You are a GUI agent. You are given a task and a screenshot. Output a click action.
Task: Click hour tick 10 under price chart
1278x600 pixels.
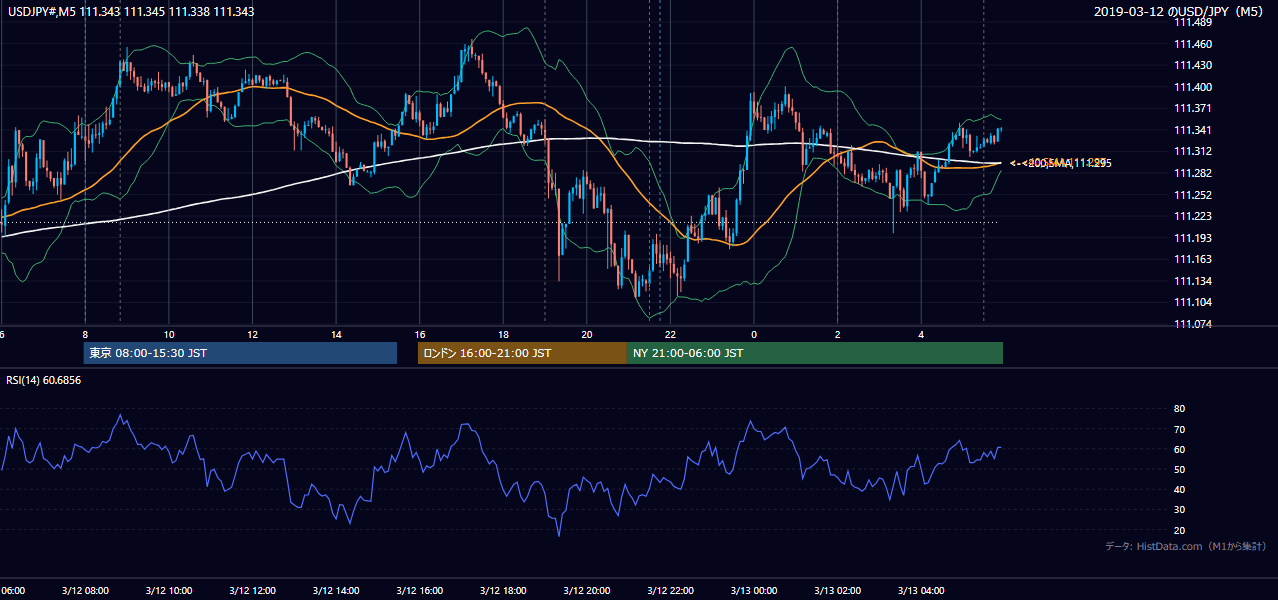(169, 334)
